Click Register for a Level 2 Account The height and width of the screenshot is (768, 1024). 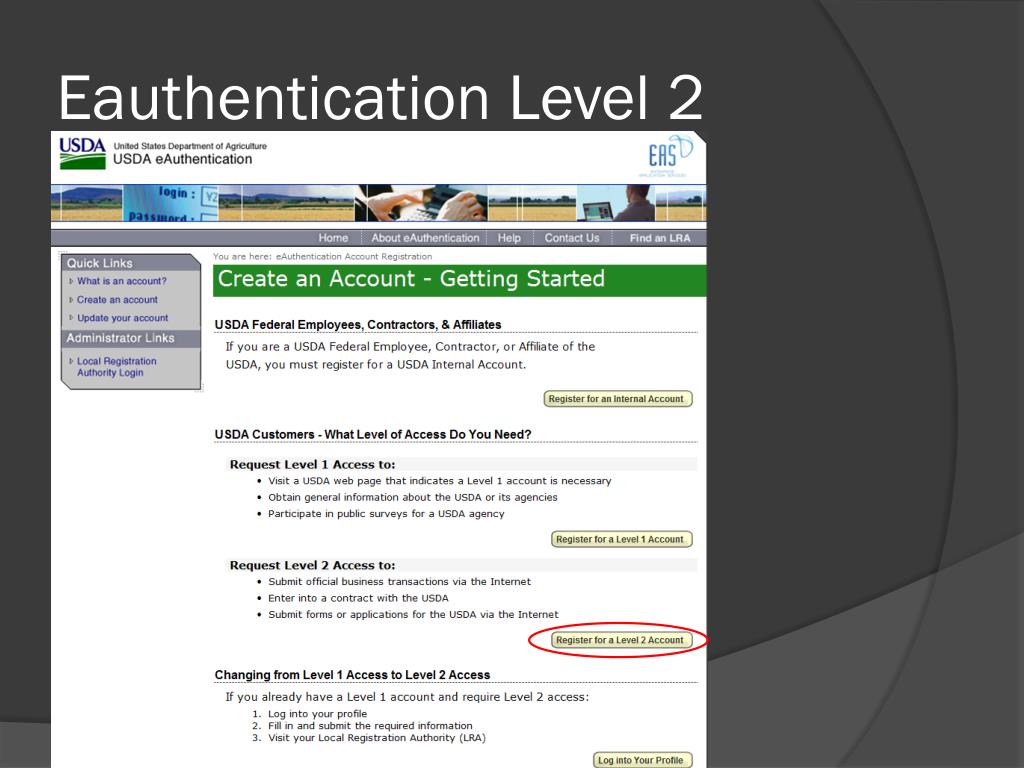[x=622, y=640]
